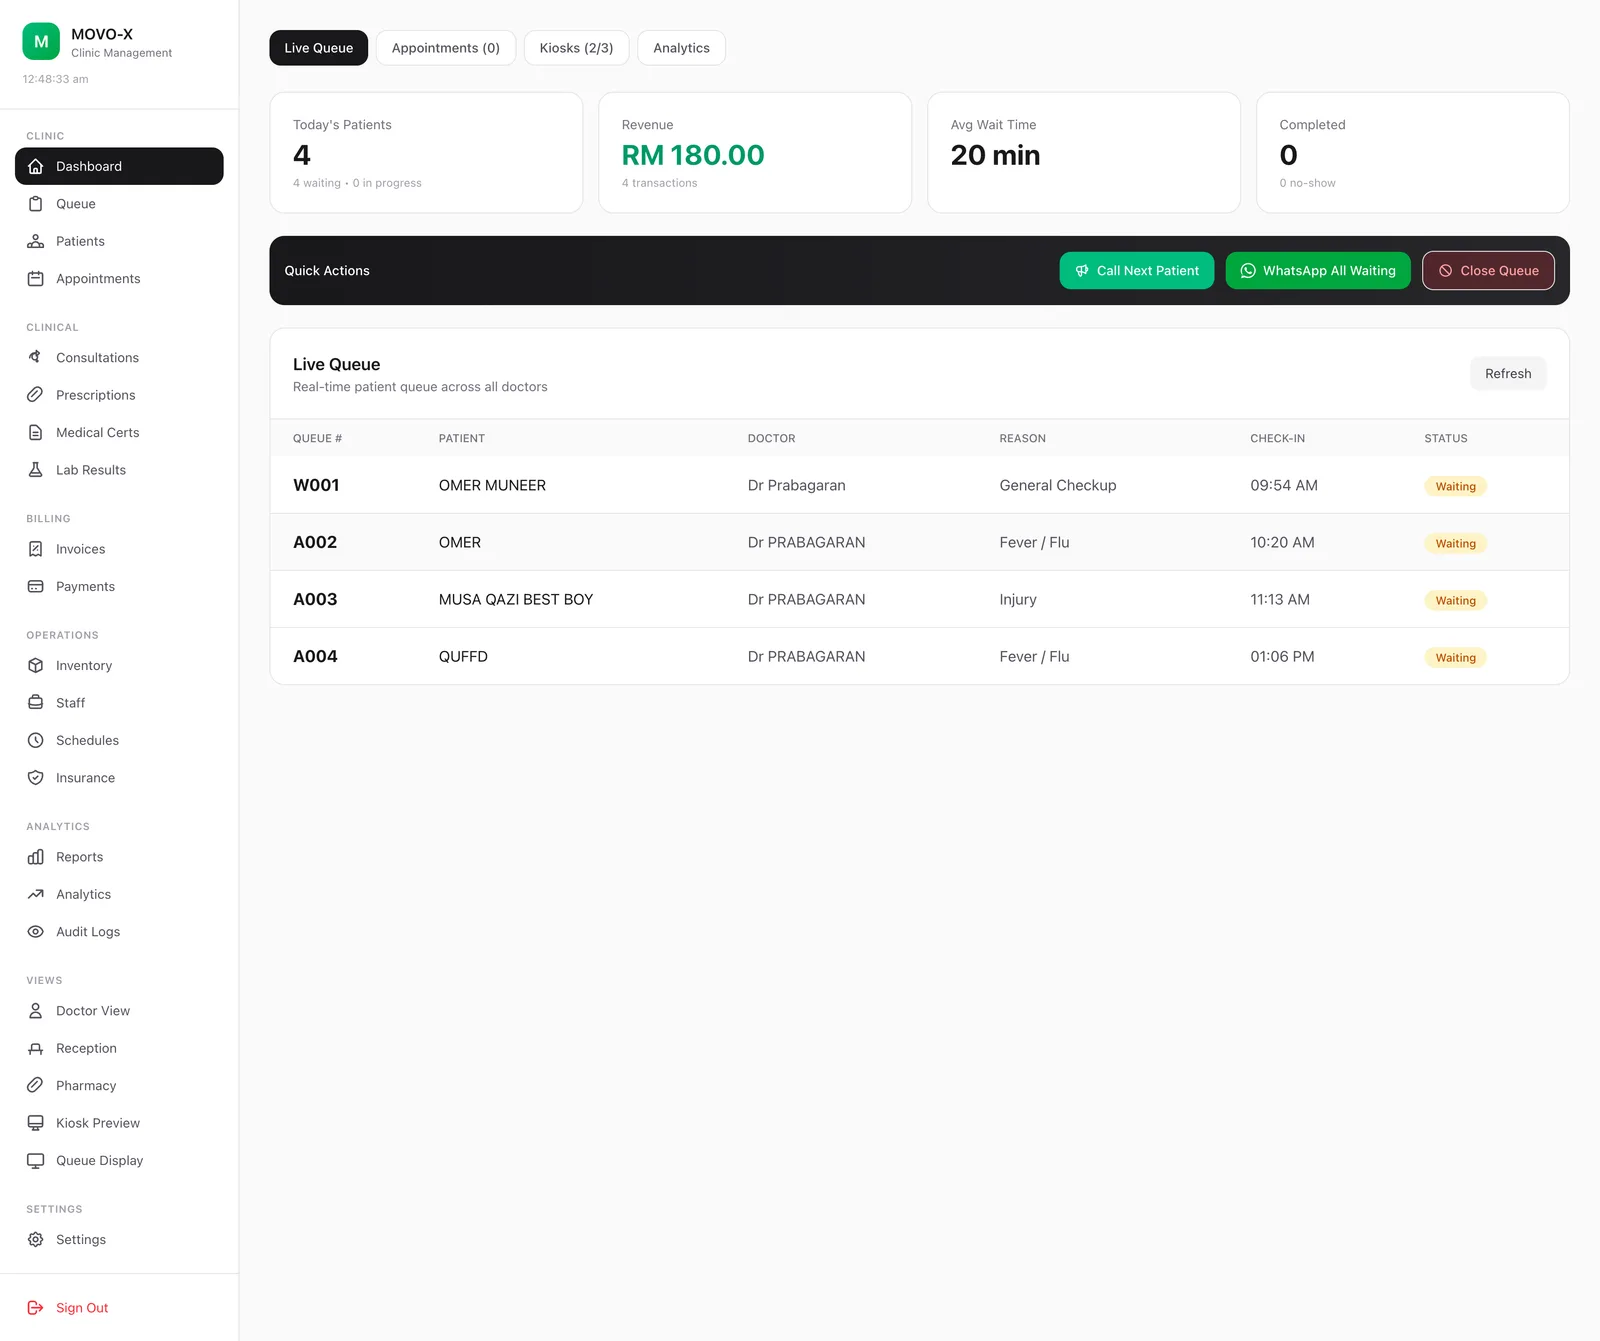The width and height of the screenshot is (1600, 1341).
Task: Click the Avg Wait Time card
Action: click(x=1084, y=153)
